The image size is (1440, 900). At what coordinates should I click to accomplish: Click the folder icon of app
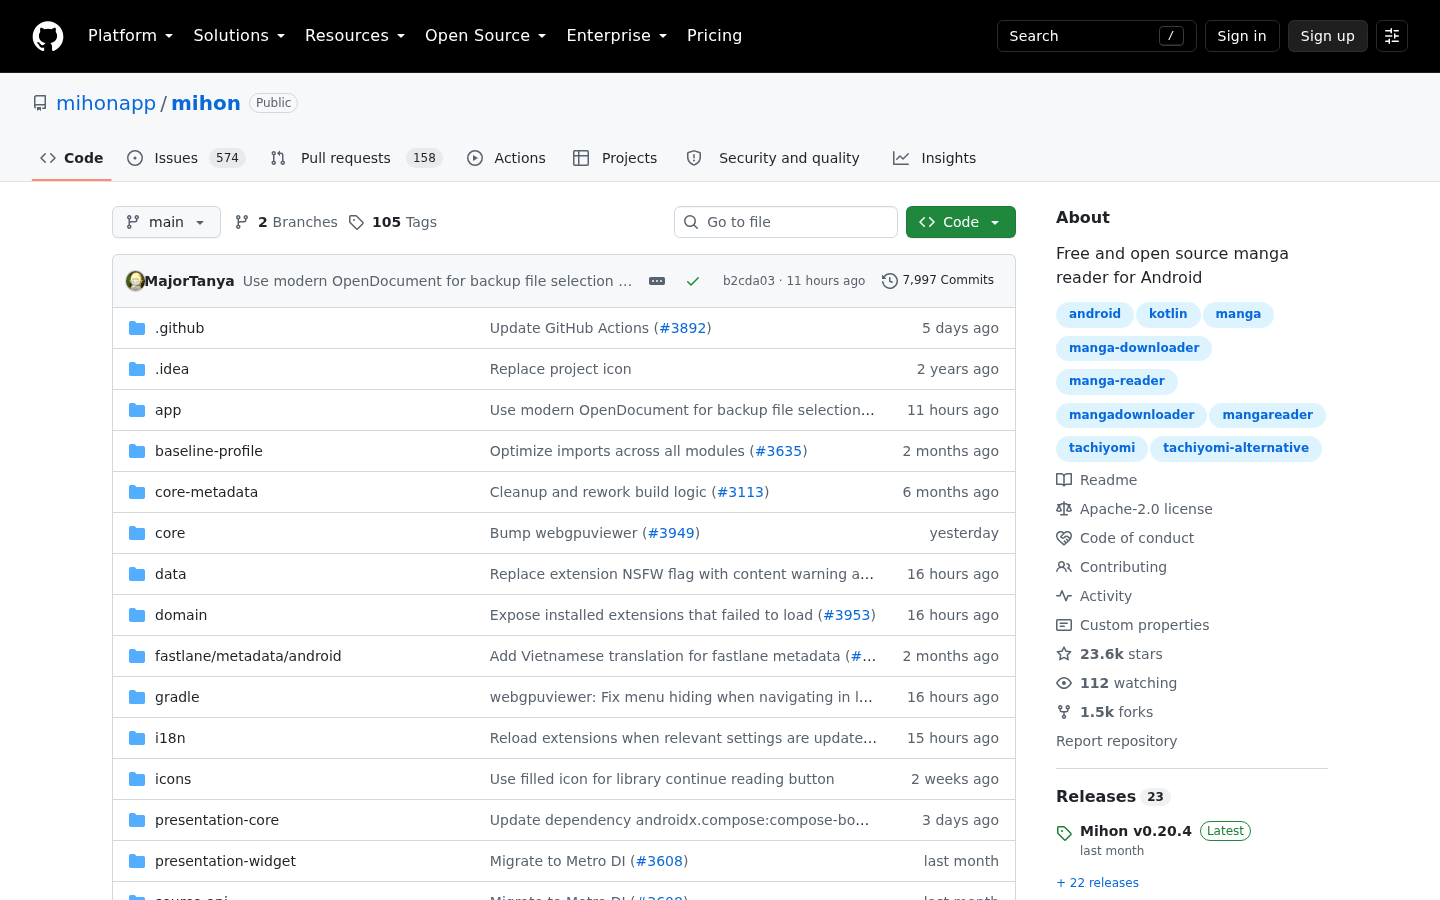(x=137, y=410)
